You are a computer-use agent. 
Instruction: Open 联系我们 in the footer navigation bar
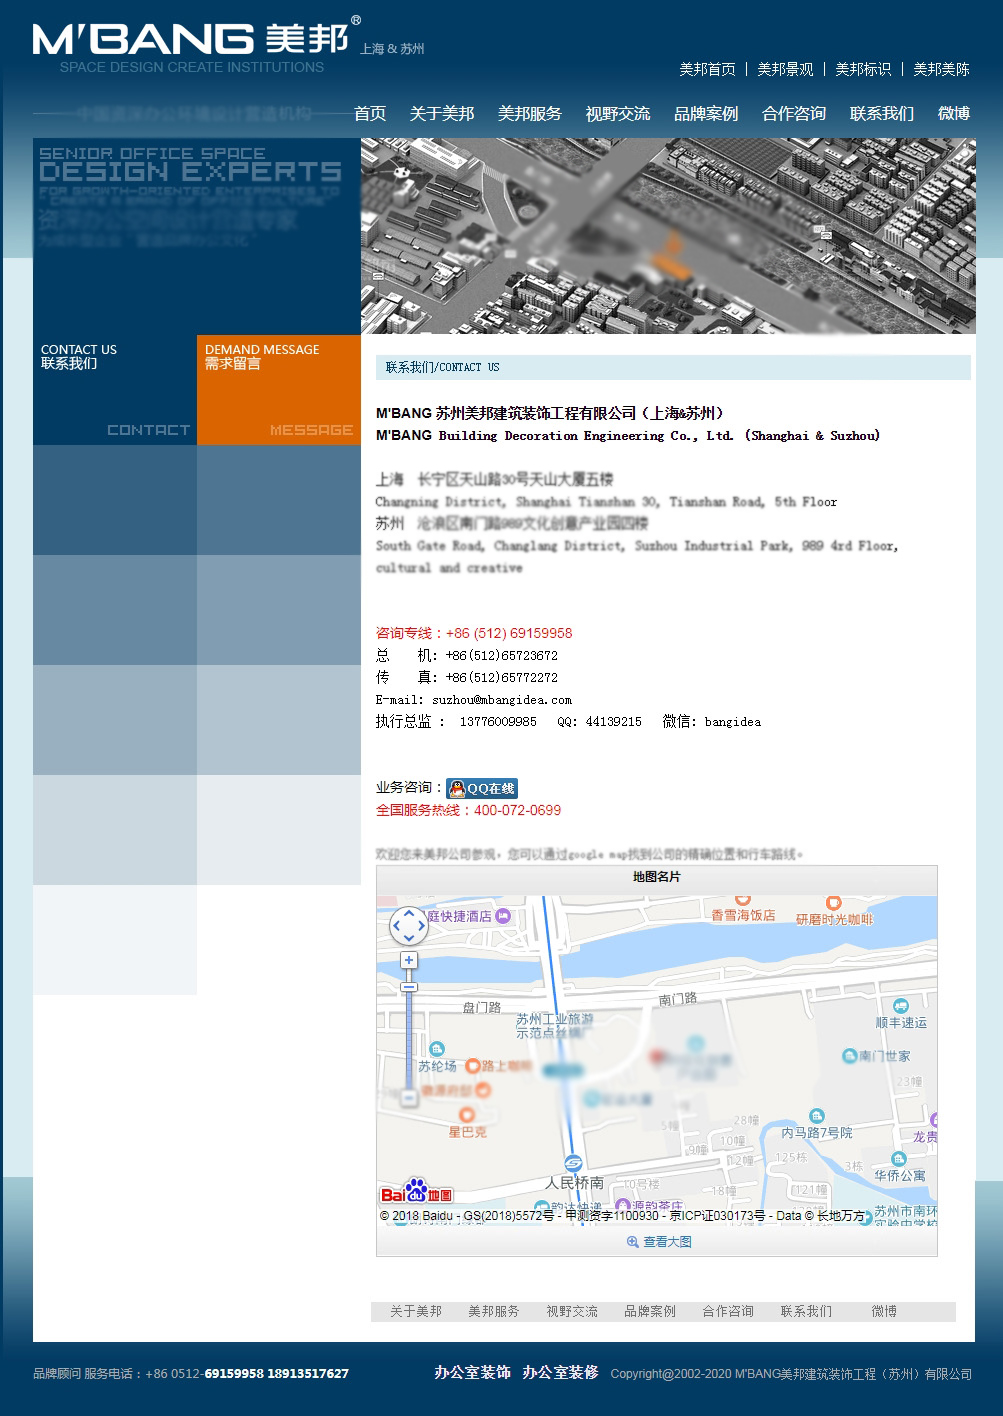coord(806,1311)
